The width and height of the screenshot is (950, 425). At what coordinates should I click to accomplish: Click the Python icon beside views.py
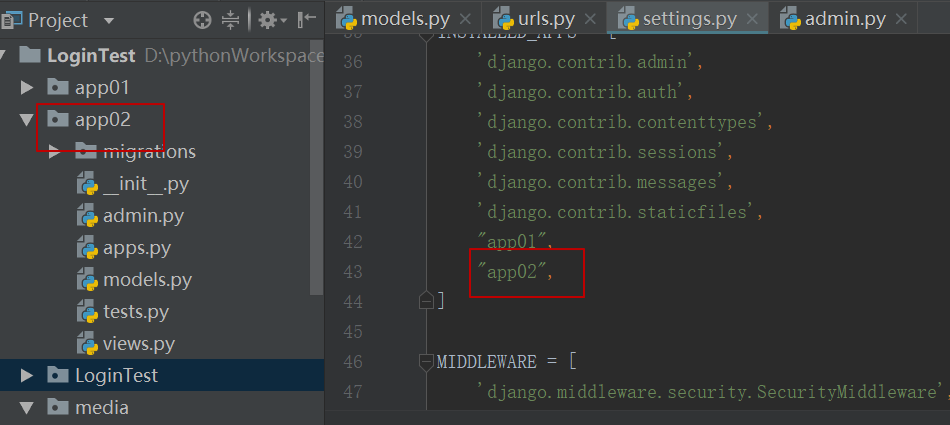pyautogui.click(x=86, y=344)
